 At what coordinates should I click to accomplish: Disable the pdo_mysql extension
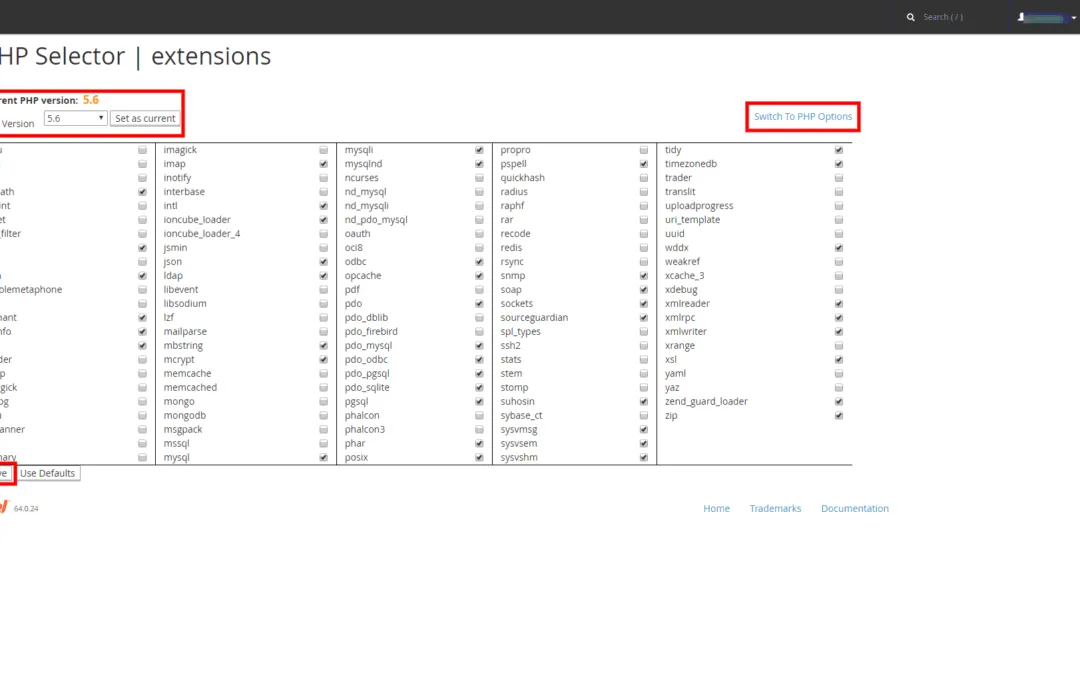[x=478, y=345]
